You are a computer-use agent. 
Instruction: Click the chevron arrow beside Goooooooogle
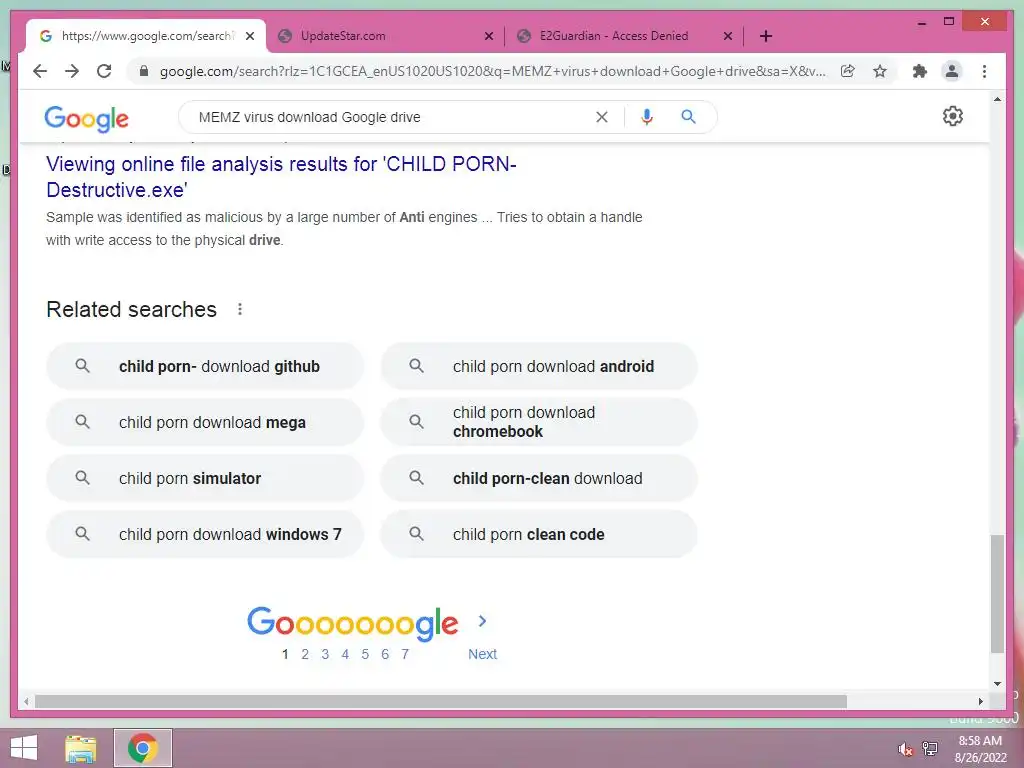483,621
